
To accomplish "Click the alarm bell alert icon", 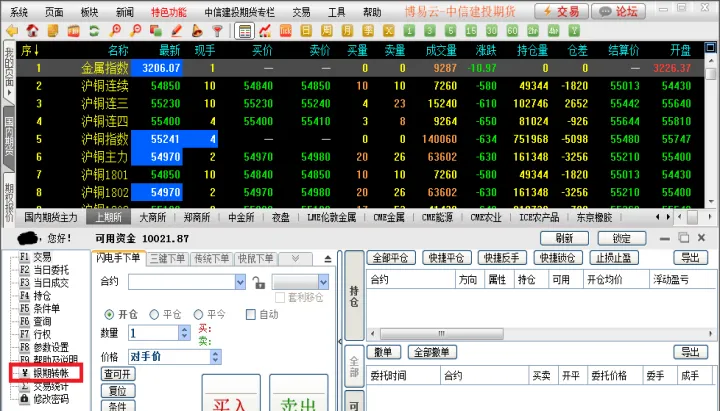I will click(x=197, y=31).
